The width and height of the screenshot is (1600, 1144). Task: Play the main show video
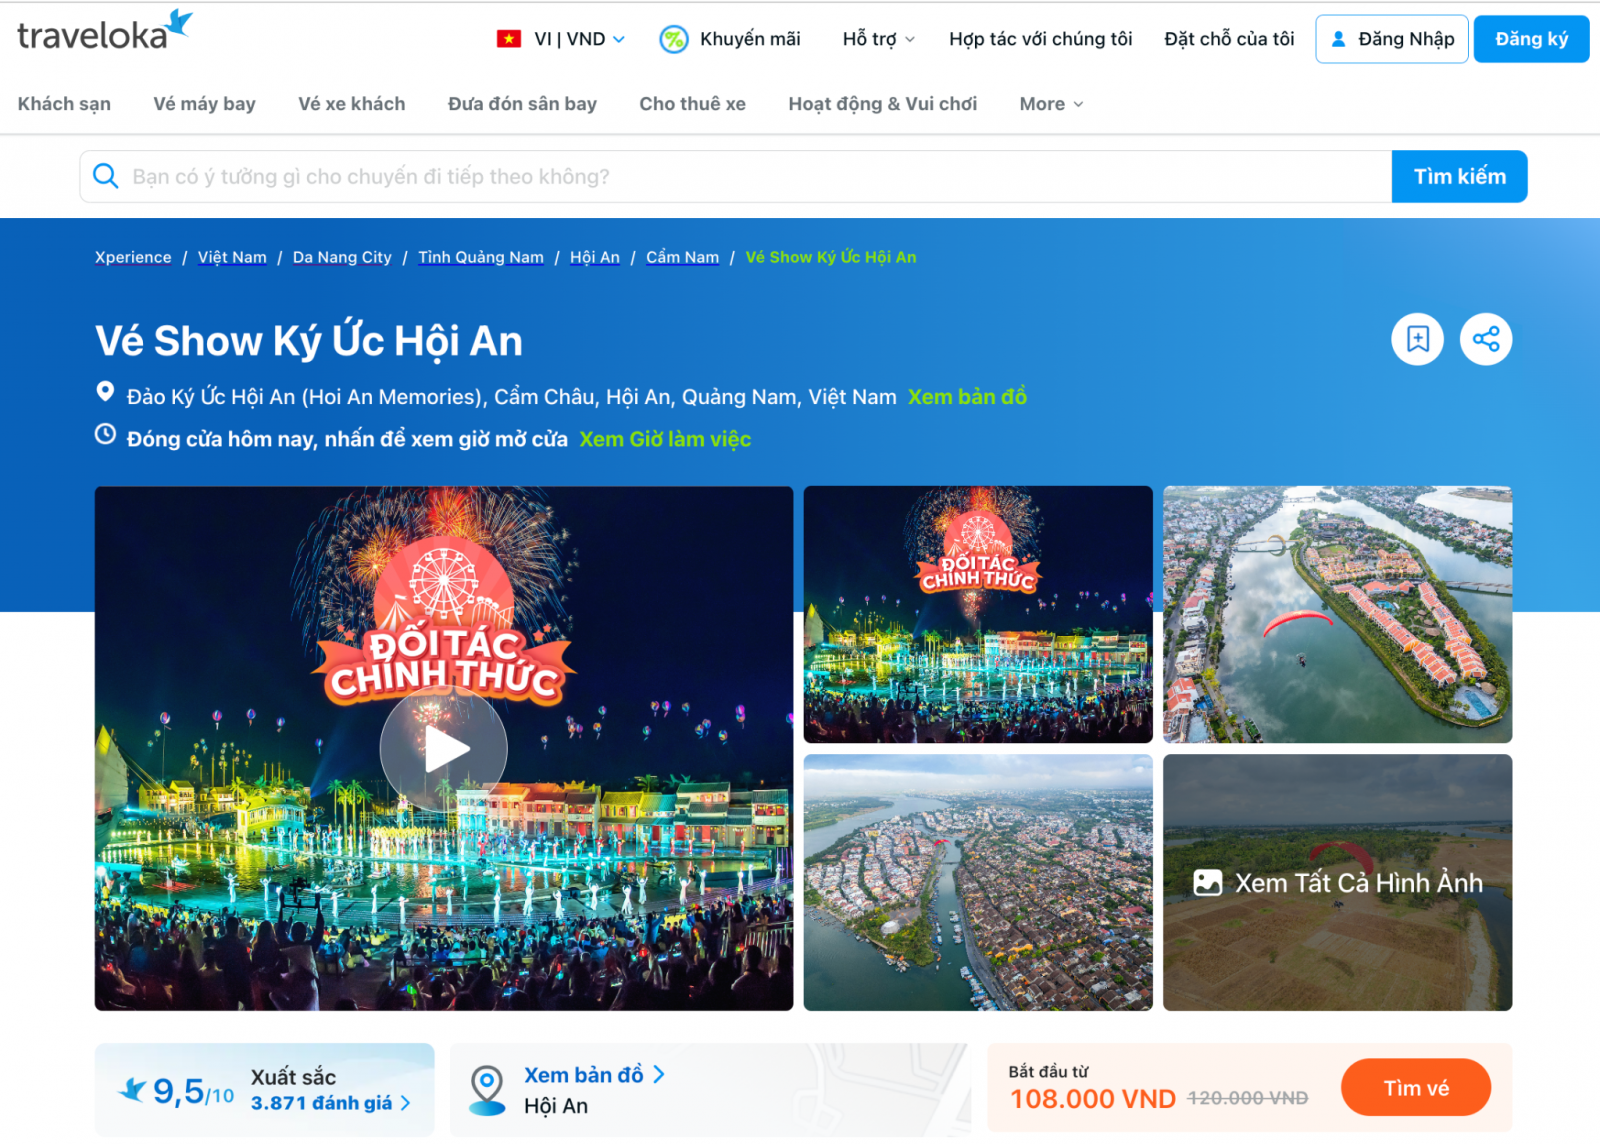click(x=444, y=749)
